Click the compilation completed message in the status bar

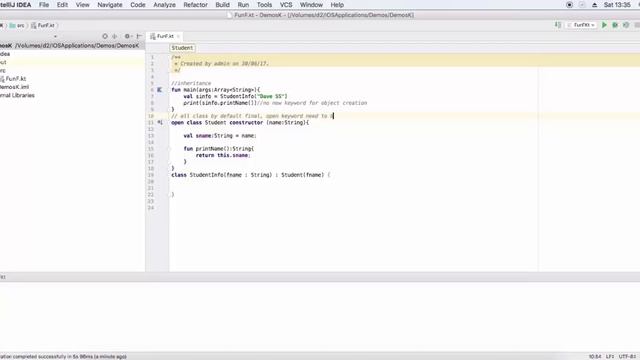click(x=63, y=357)
